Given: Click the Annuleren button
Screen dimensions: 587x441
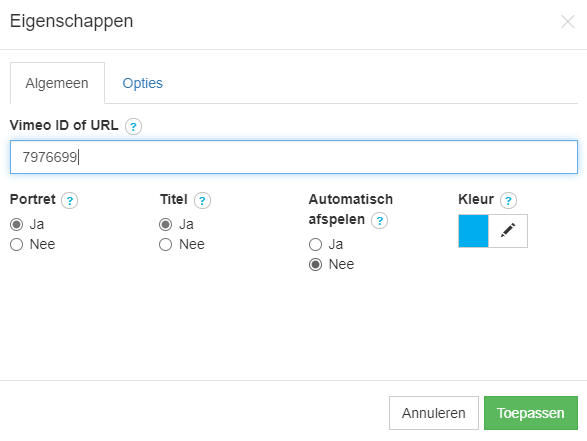Looking at the screenshot, I should coord(434,413).
